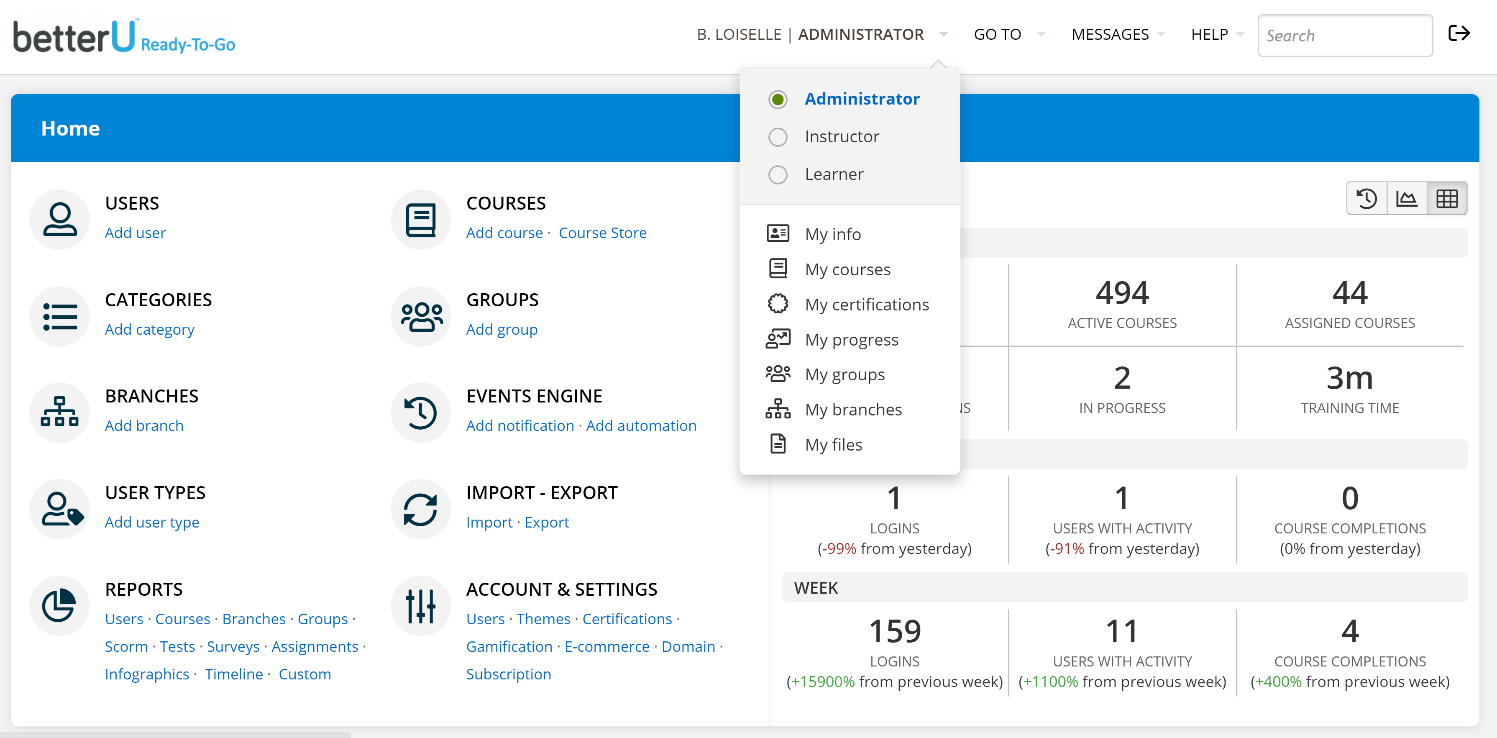Viewport: 1497px width, 738px height.
Task: Expand the Help dropdown
Action: coord(1216,35)
